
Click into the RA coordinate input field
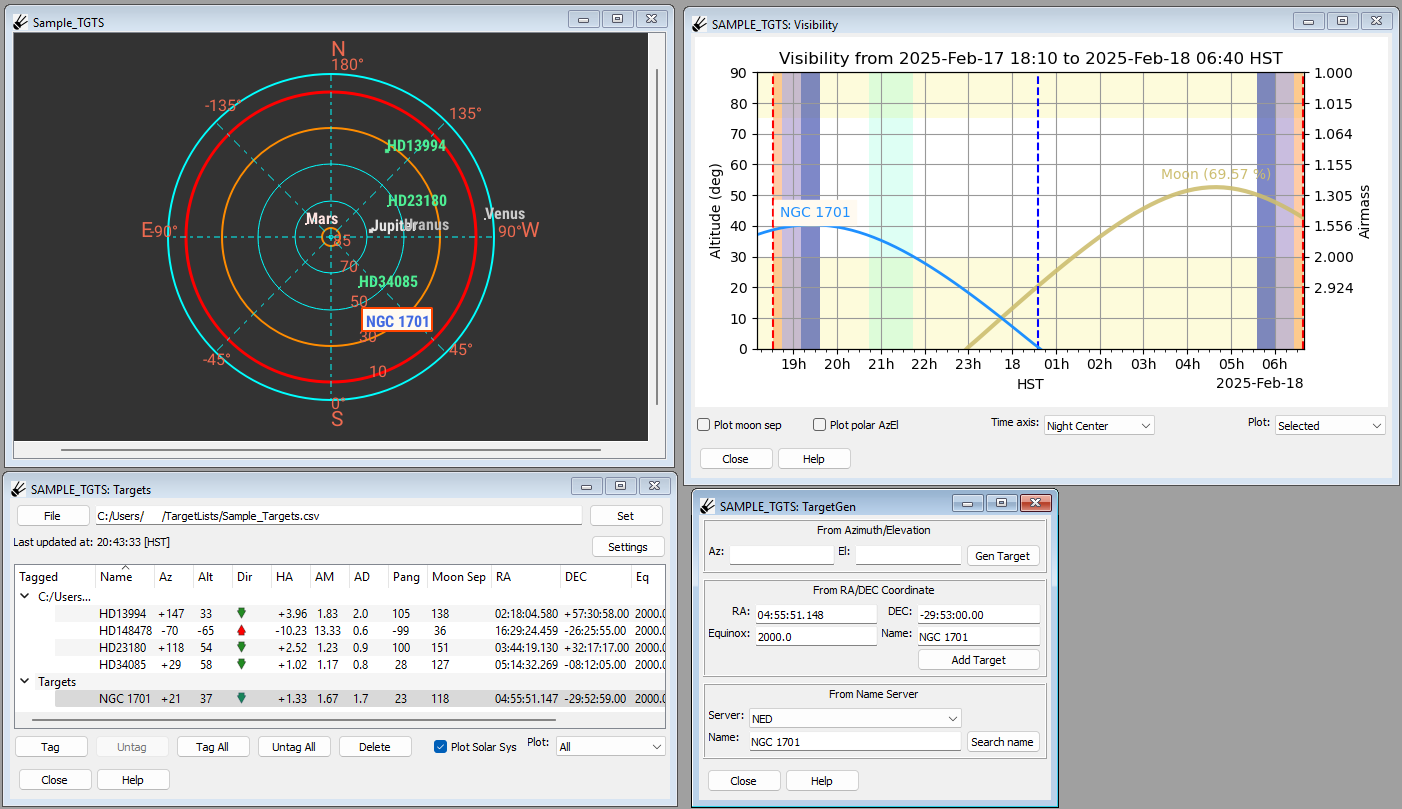click(x=815, y=614)
